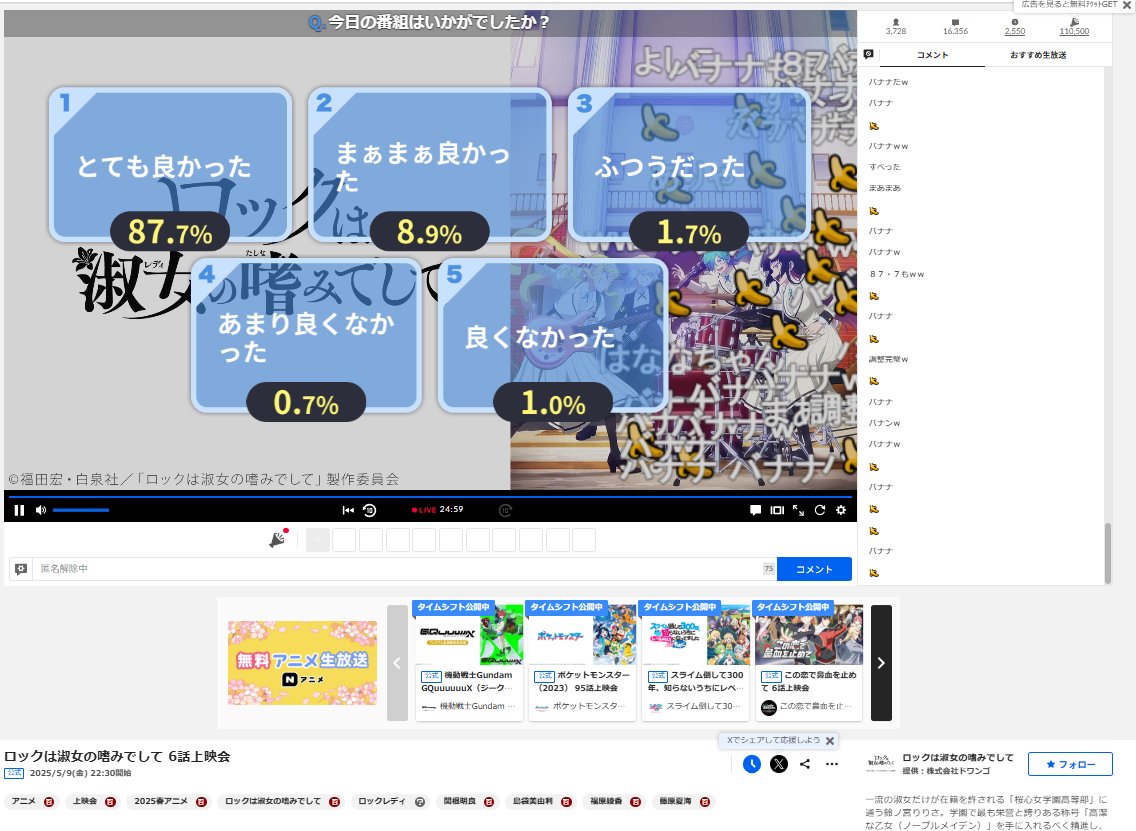Mute the player audio via speaker icon
This screenshot has width=1136, height=831.
41,510
